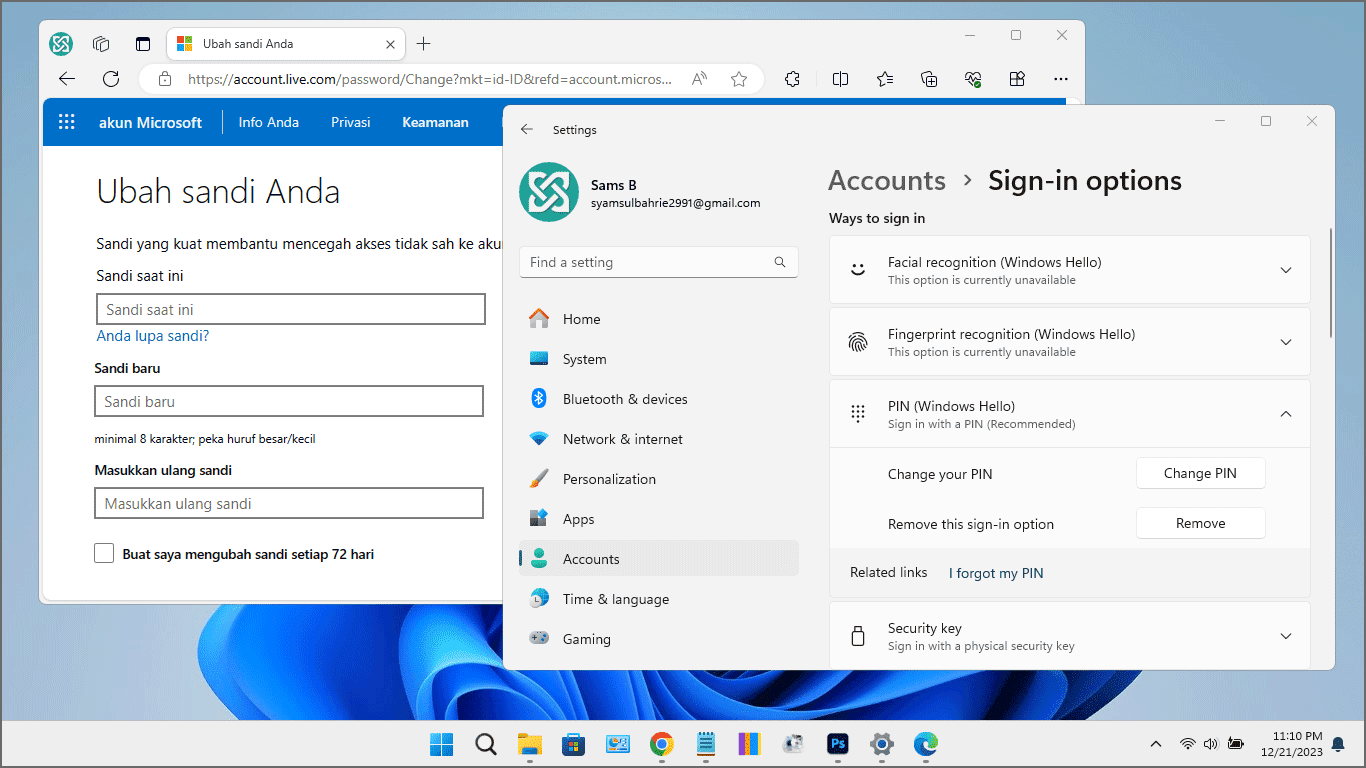1366x768 pixels.
Task: Open Personalization settings
Action: pos(659,479)
